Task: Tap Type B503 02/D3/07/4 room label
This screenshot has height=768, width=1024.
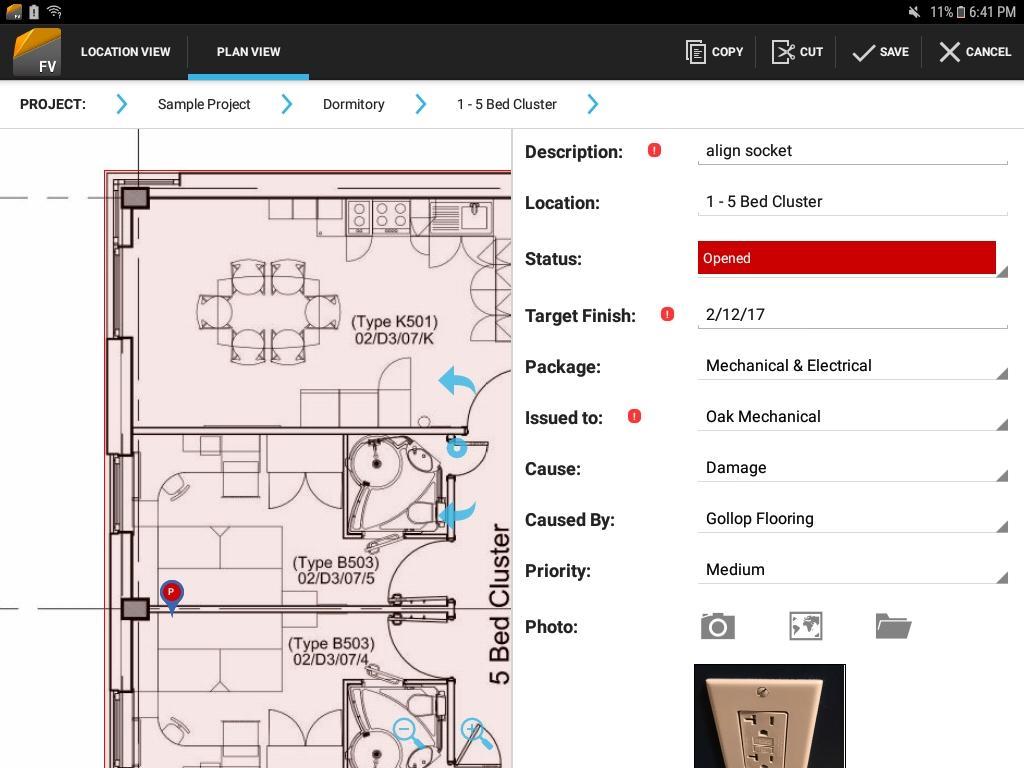Action: [331, 652]
